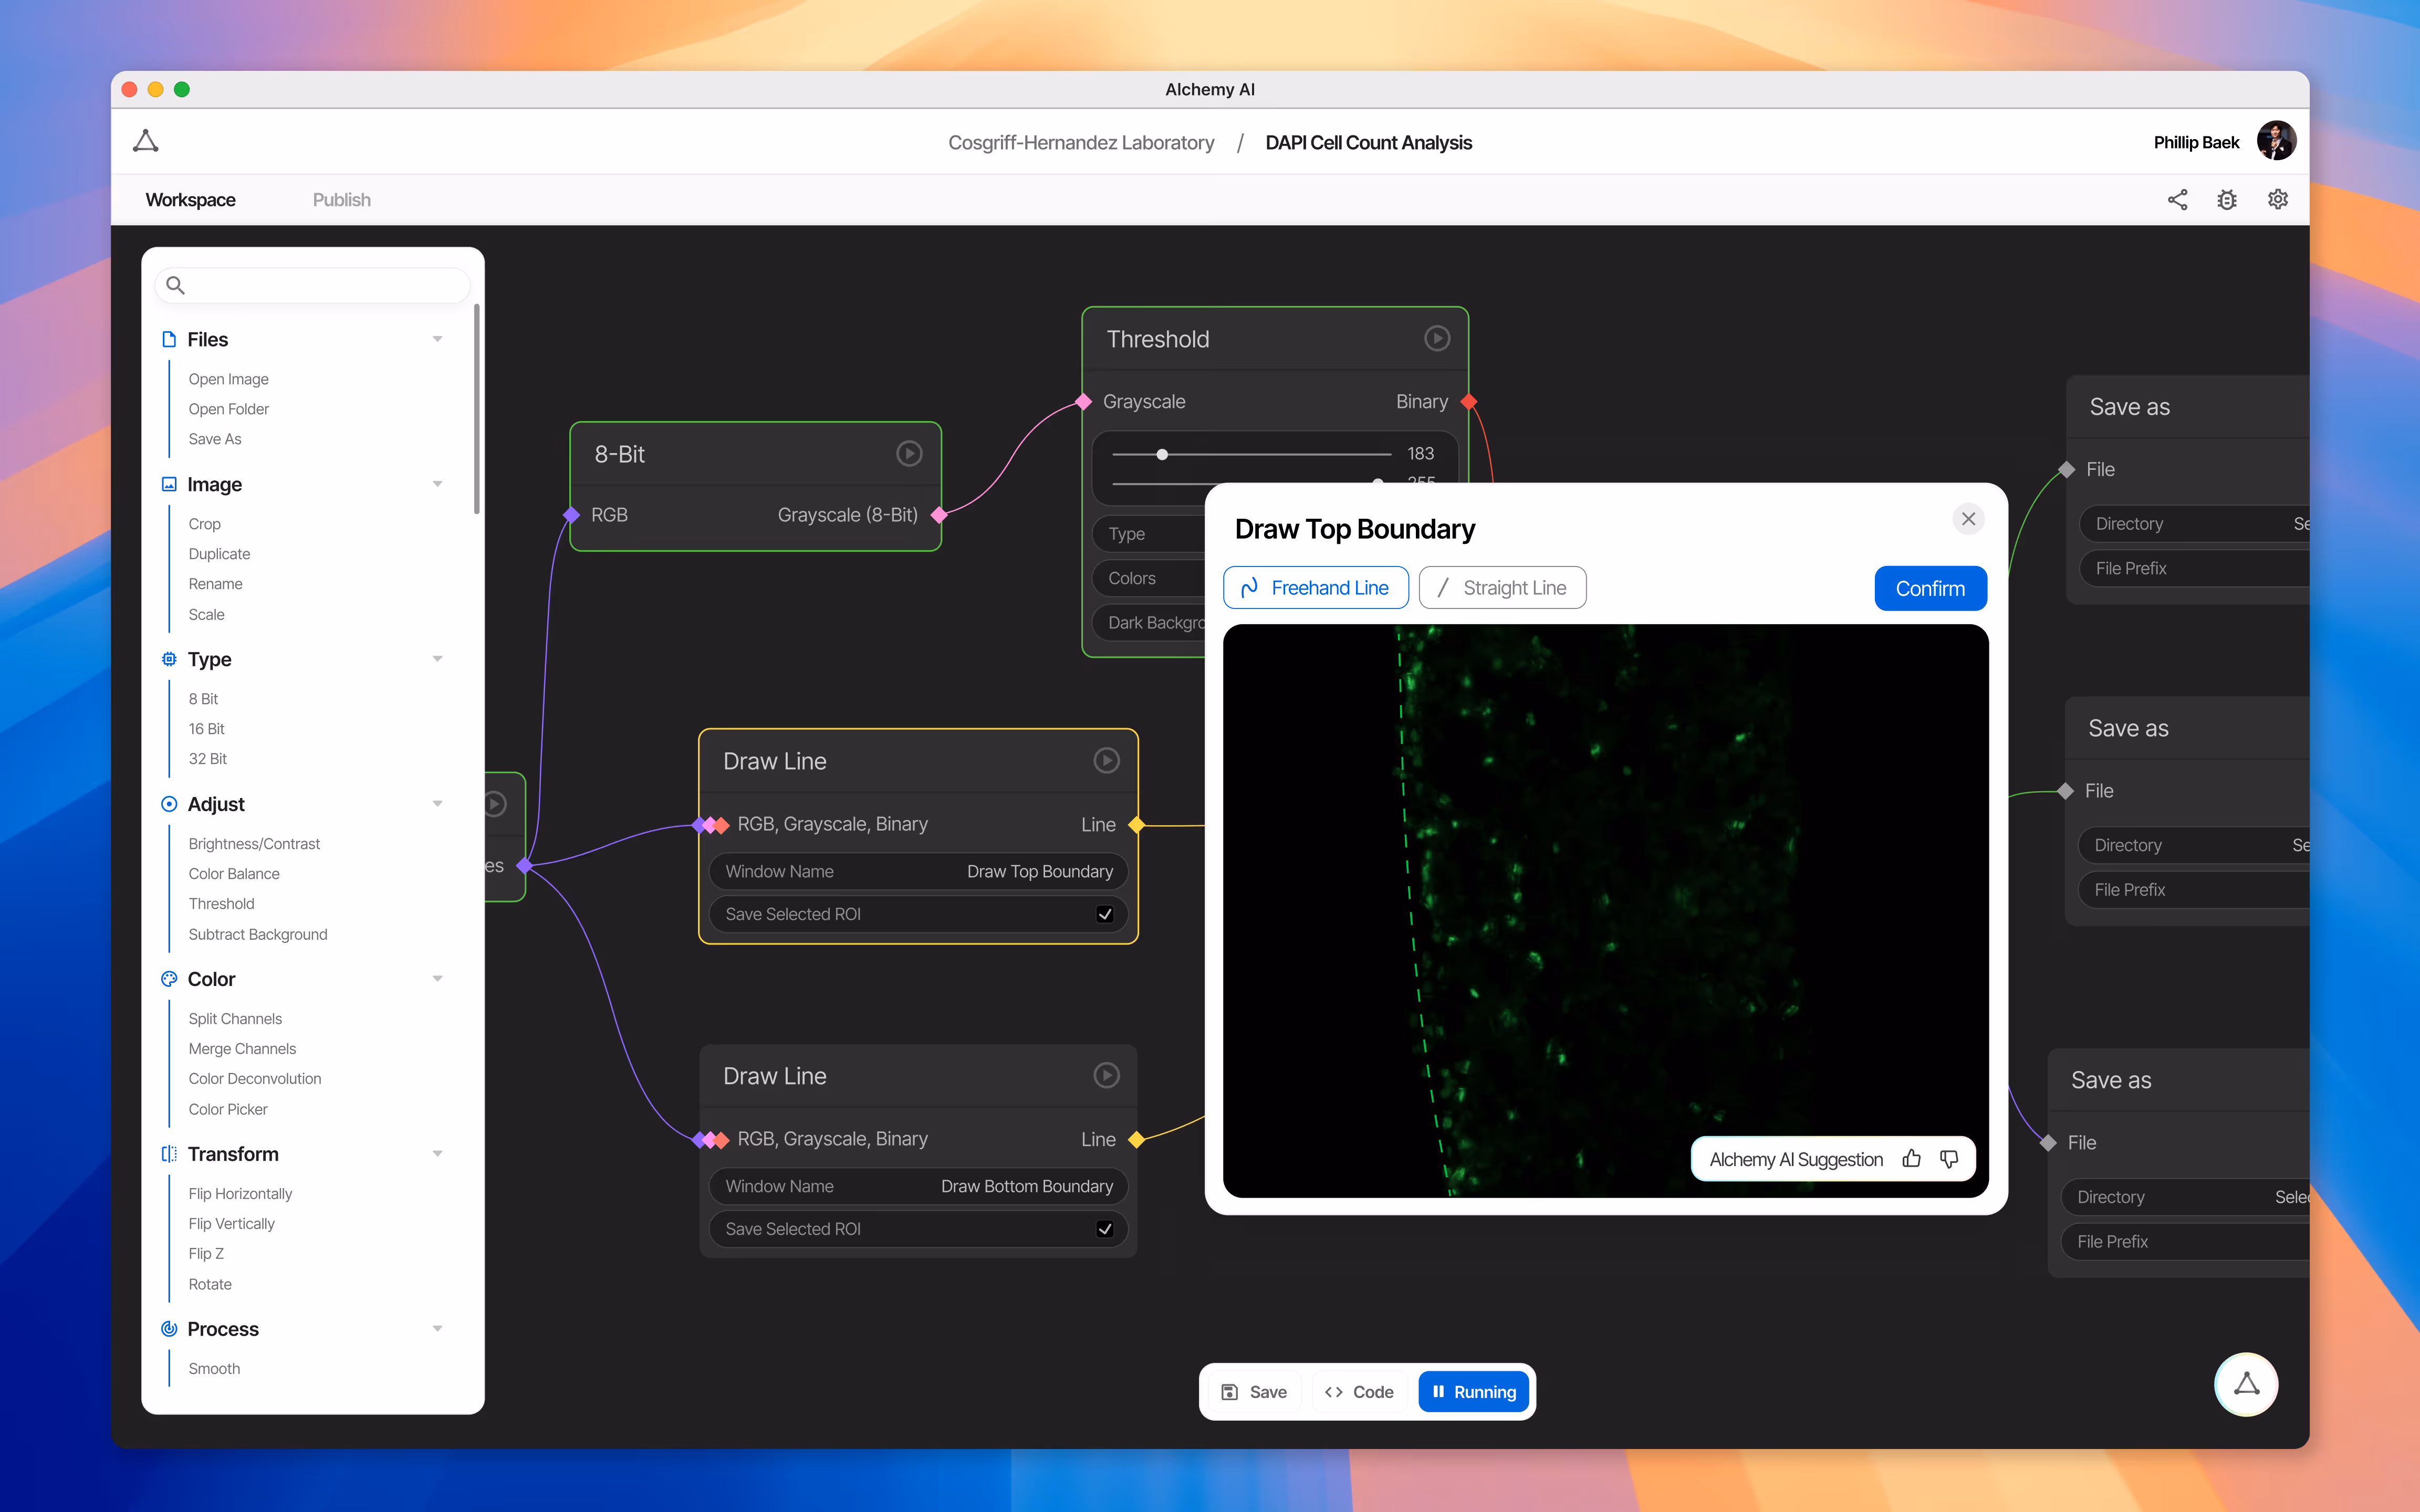This screenshot has height=1512, width=2420.
Task: Click Alchemy logo in header
Action: point(146,141)
